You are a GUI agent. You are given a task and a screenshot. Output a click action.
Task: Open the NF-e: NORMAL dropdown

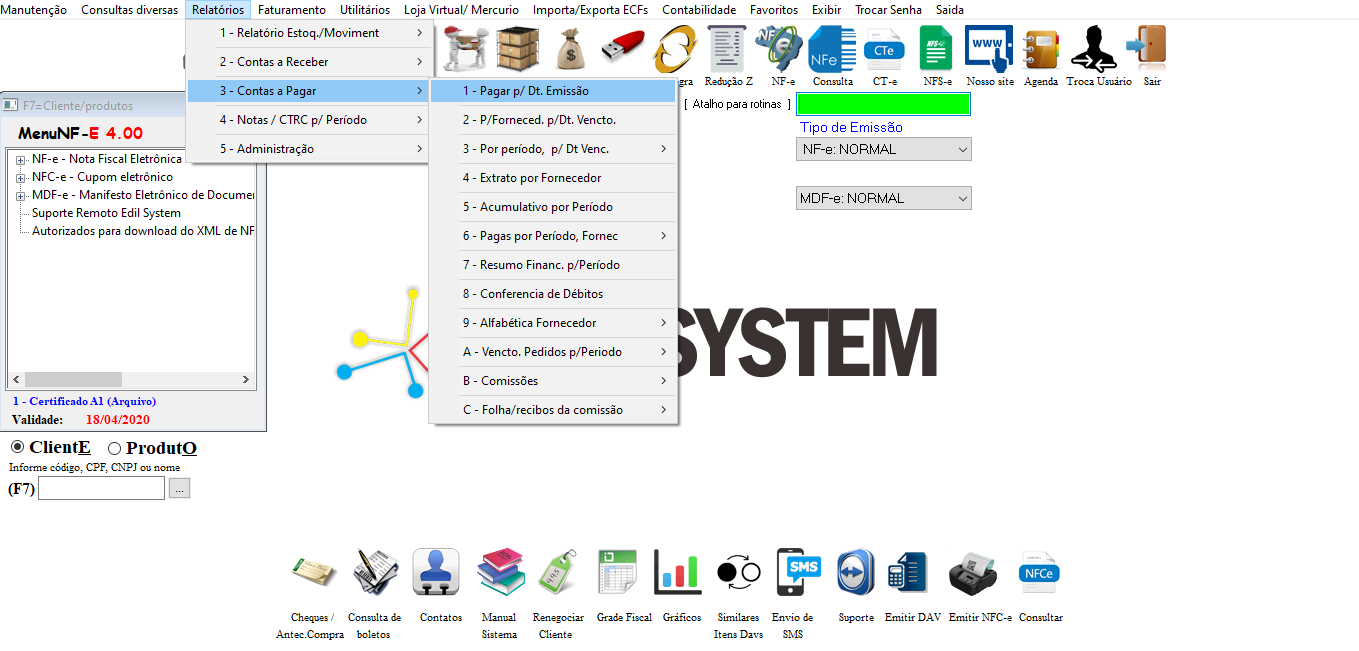[883, 150]
